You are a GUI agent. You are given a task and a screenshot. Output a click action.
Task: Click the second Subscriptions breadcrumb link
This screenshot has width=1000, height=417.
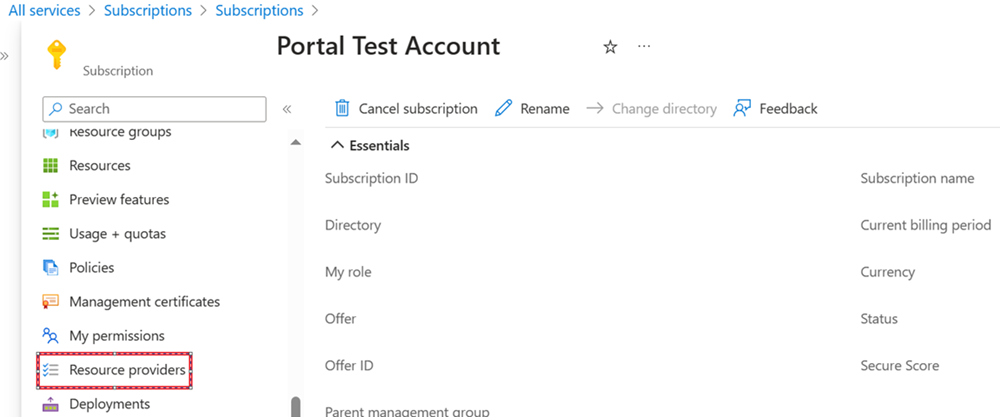point(260,11)
